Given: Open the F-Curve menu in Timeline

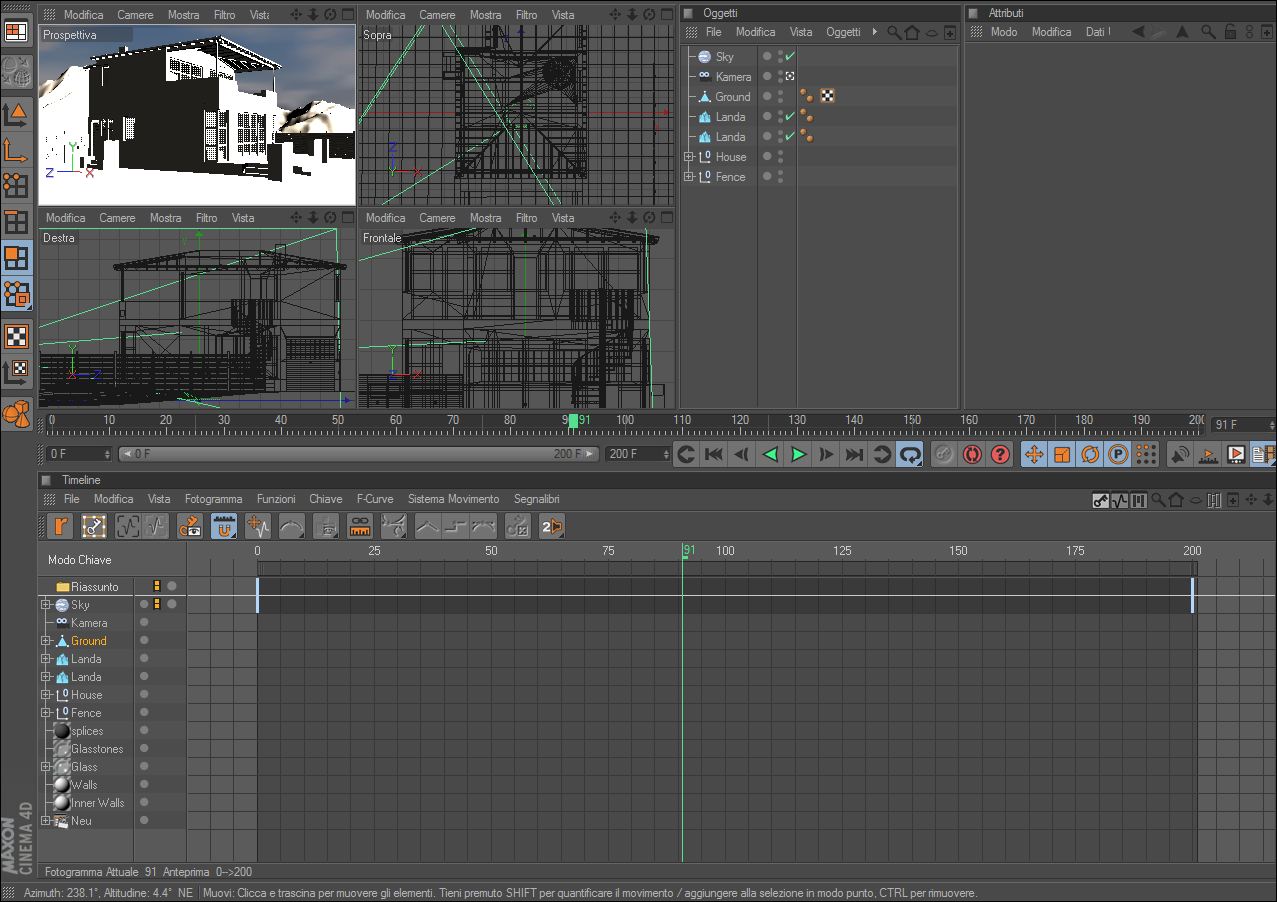Looking at the screenshot, I should pos(374,499).
